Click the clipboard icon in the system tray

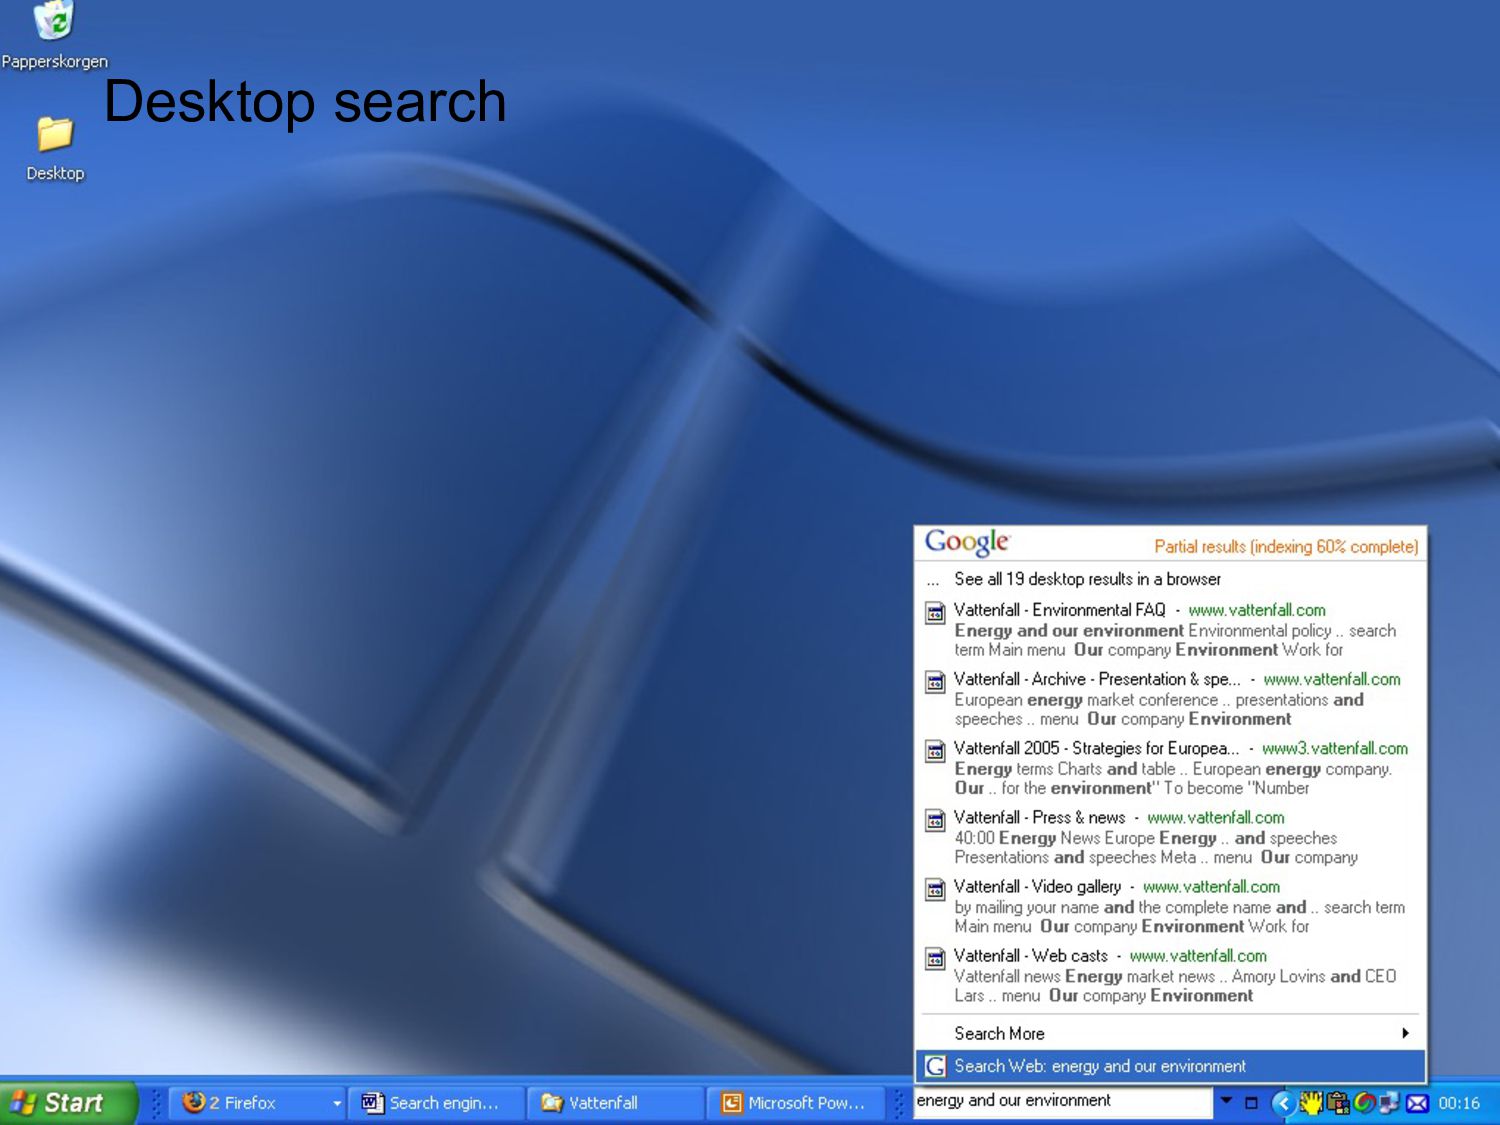1337,1103
